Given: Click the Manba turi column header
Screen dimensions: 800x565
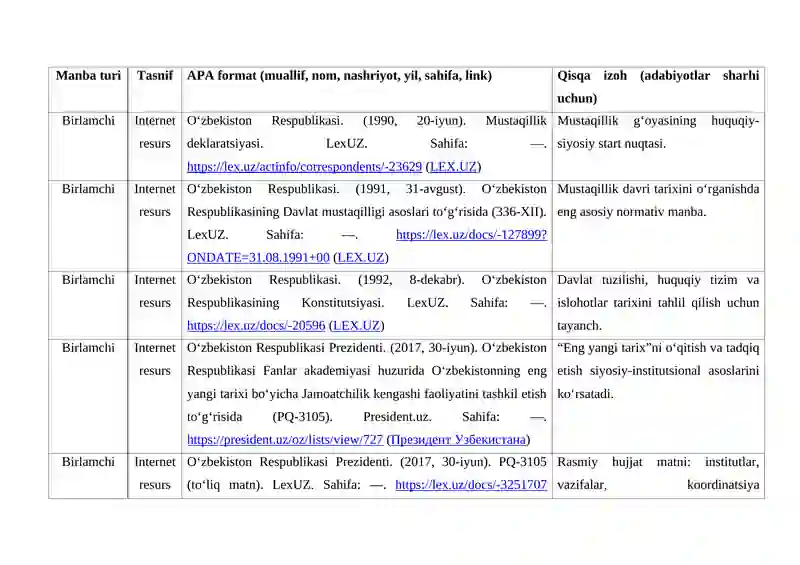Looking at the screenshot, I should pyautogui.click(x=88, y=76).
